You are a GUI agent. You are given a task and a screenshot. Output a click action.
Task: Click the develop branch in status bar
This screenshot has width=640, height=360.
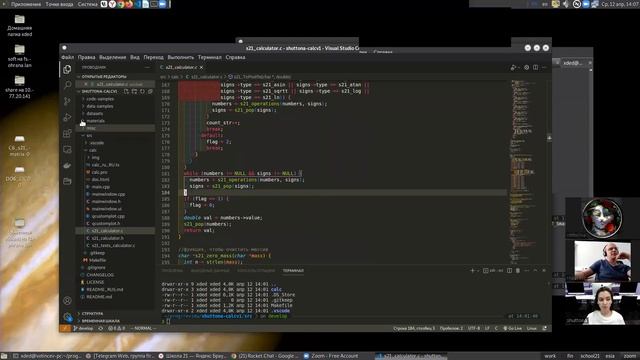pos(83,328)
